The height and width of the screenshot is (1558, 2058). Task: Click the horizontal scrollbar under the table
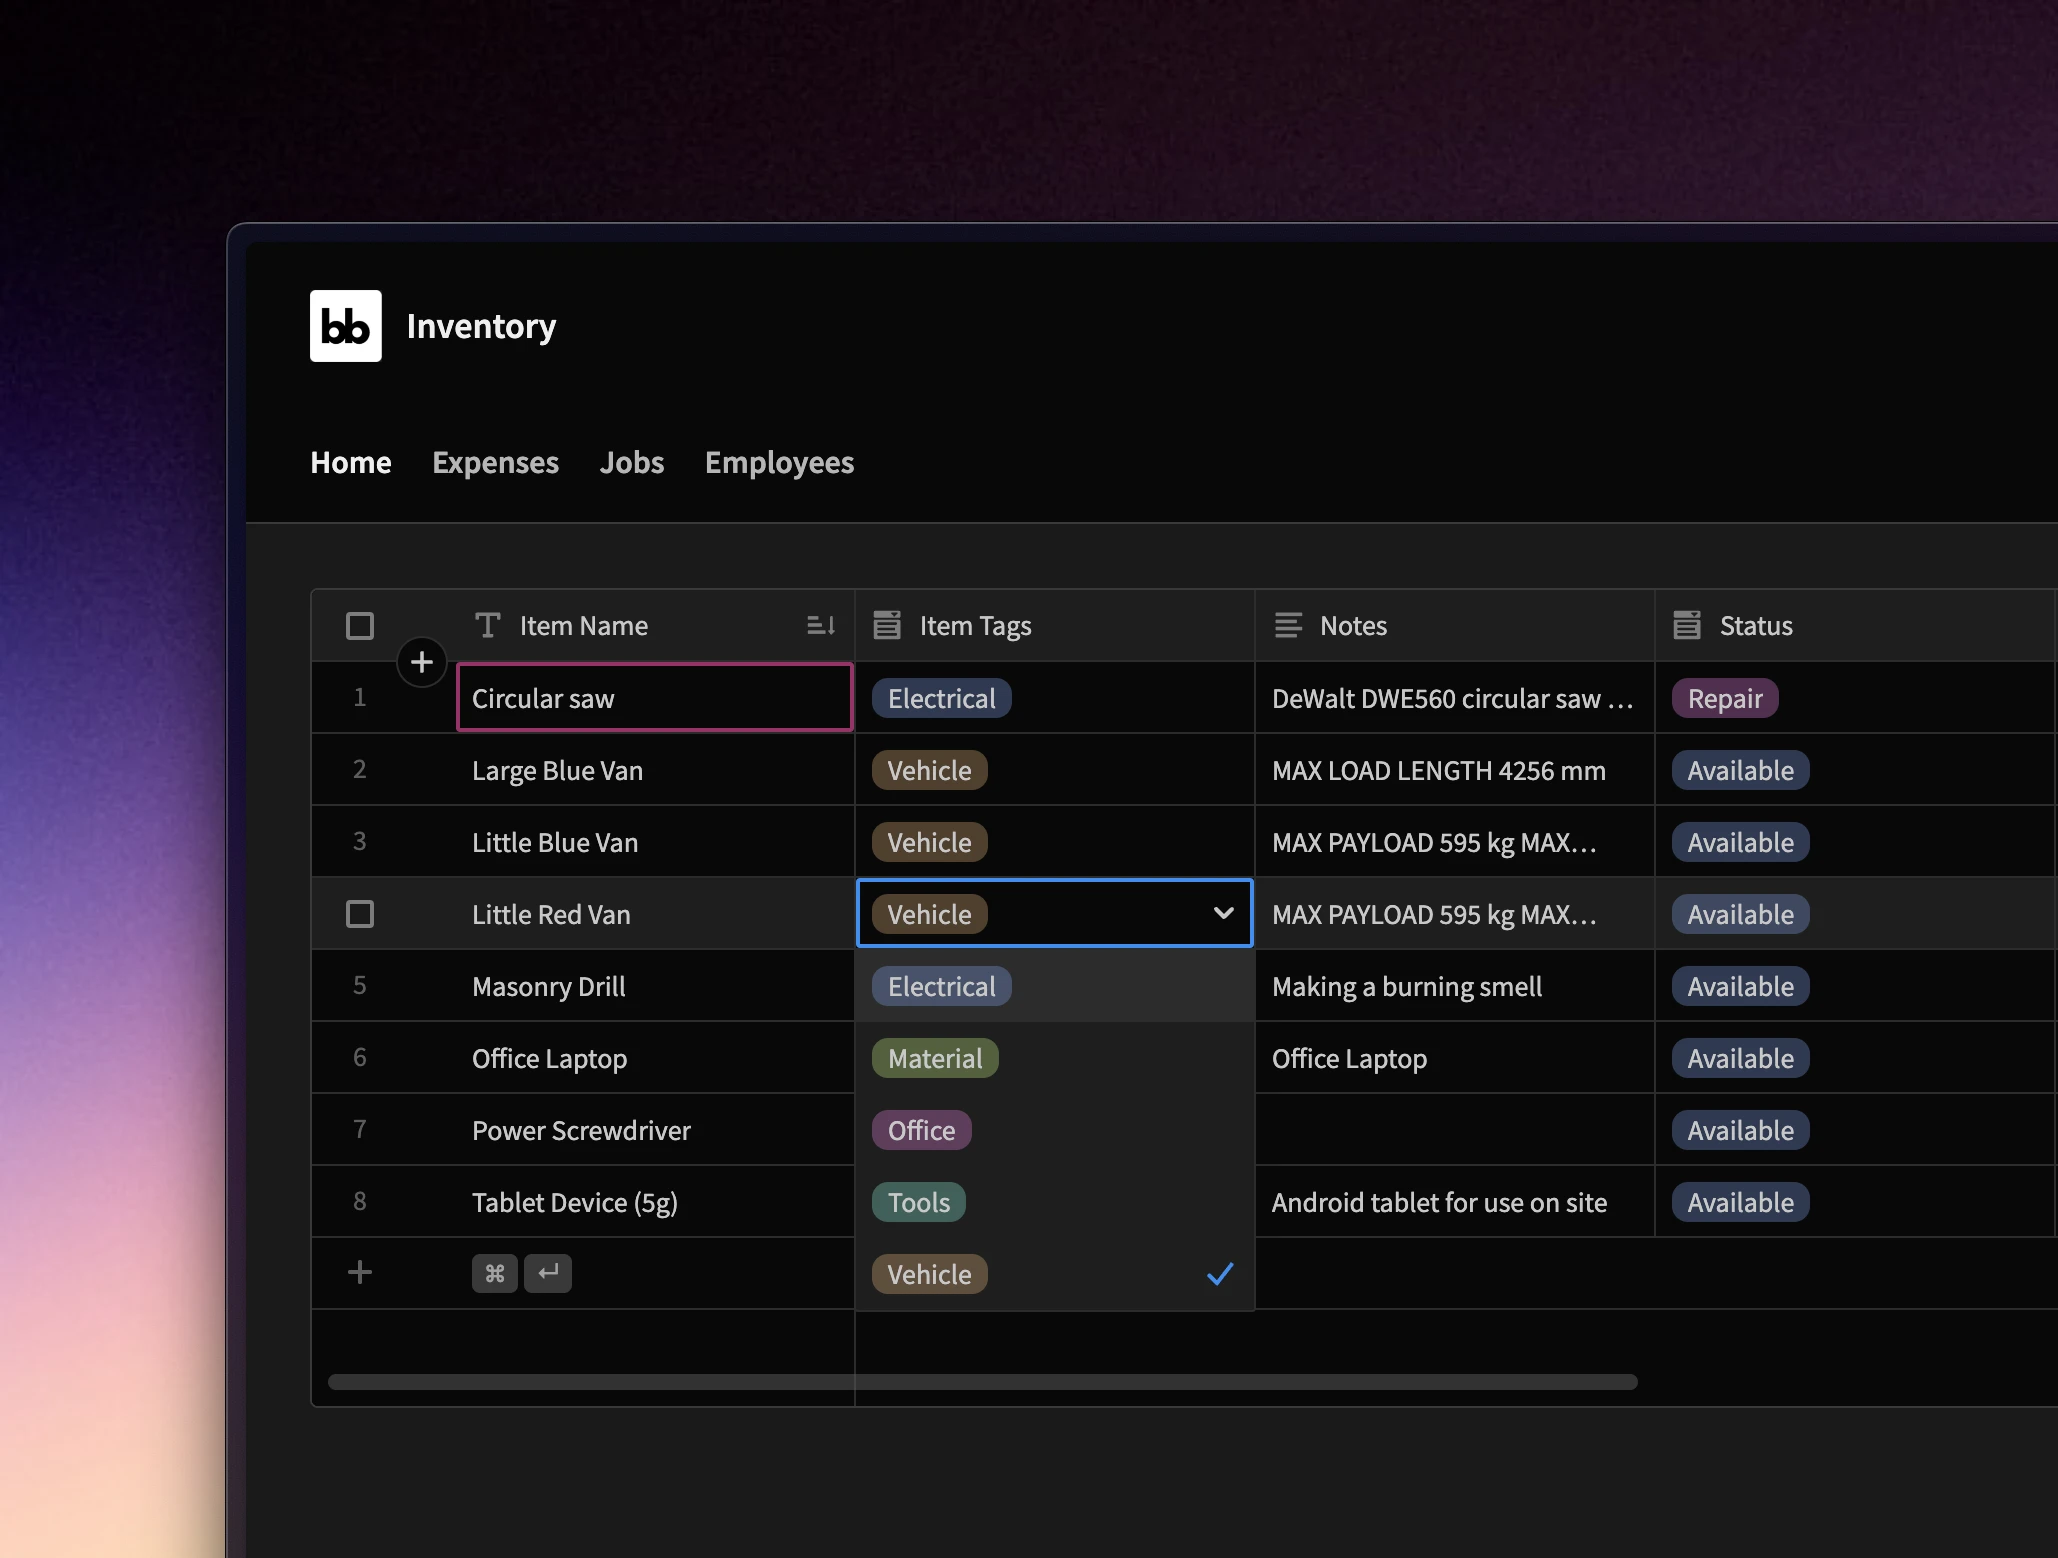click(983, 1382)
